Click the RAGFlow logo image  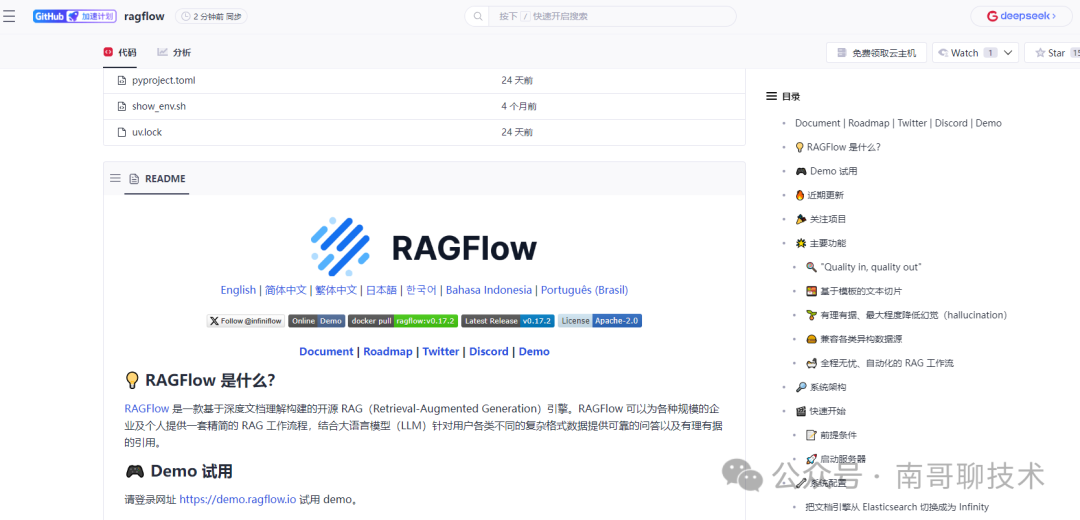(424, 247)
